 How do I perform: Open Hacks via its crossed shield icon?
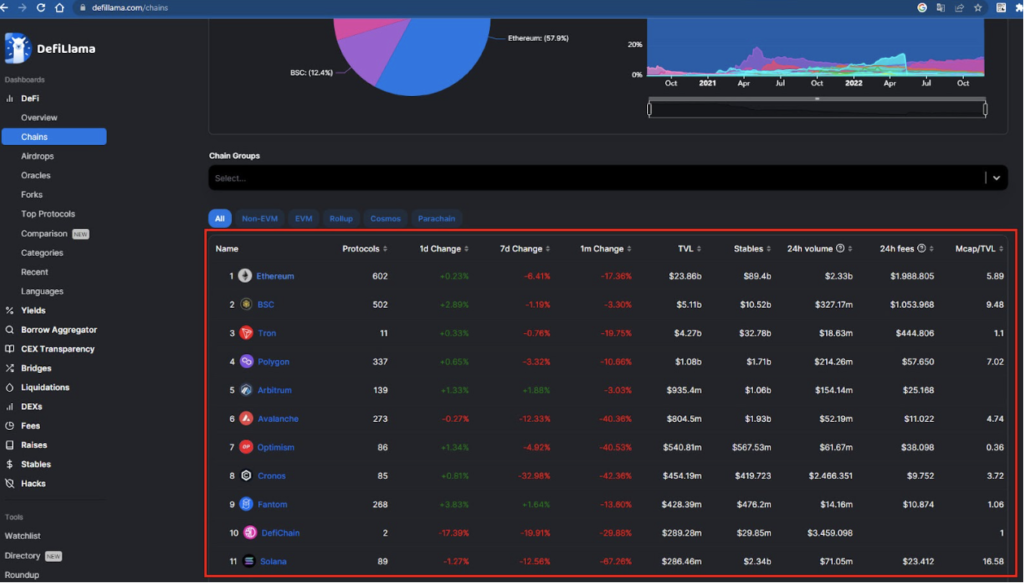9,484
